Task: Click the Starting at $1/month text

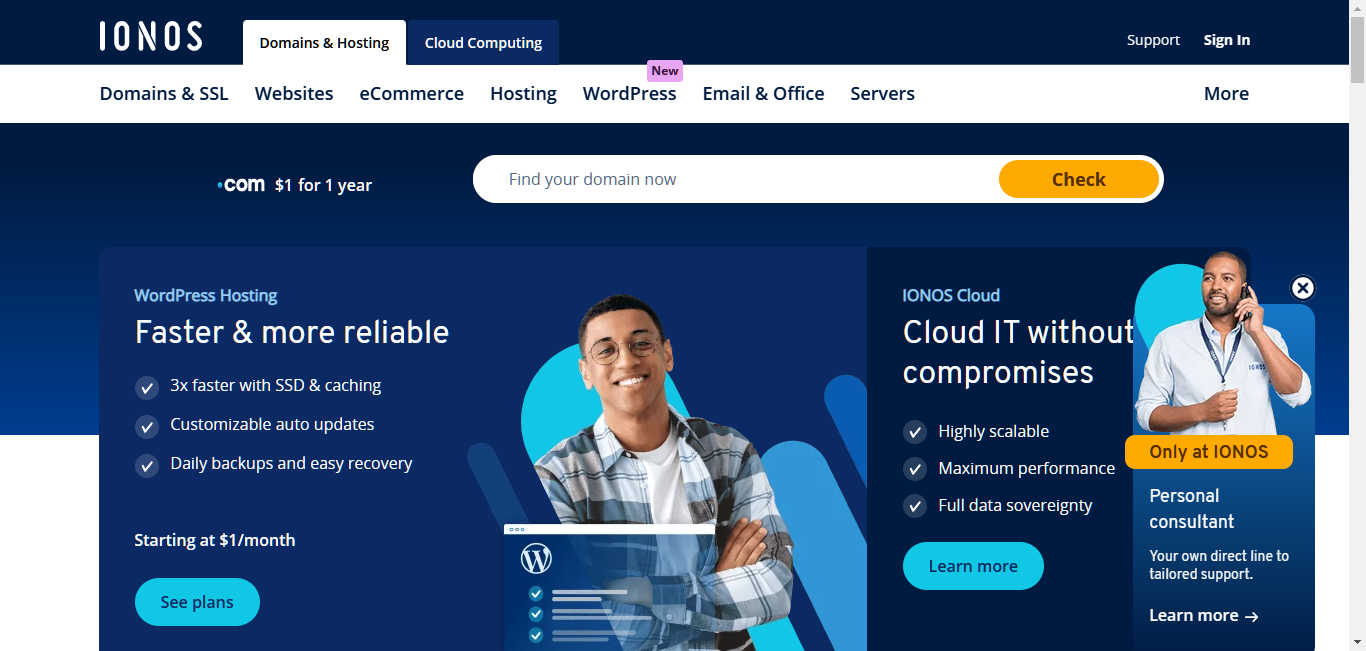Action: click(x=215, y=540)
